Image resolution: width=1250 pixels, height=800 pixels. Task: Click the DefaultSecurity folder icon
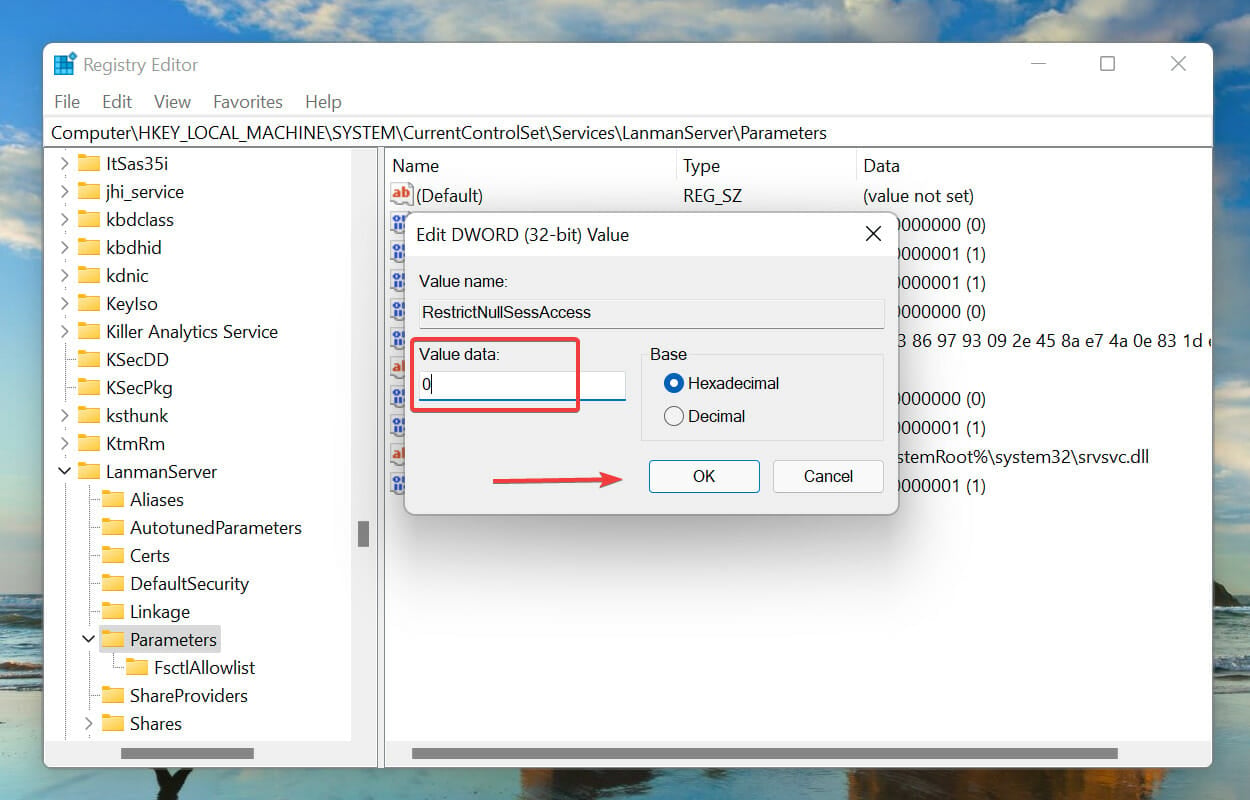pyautogui.click(x=113, y=583)
